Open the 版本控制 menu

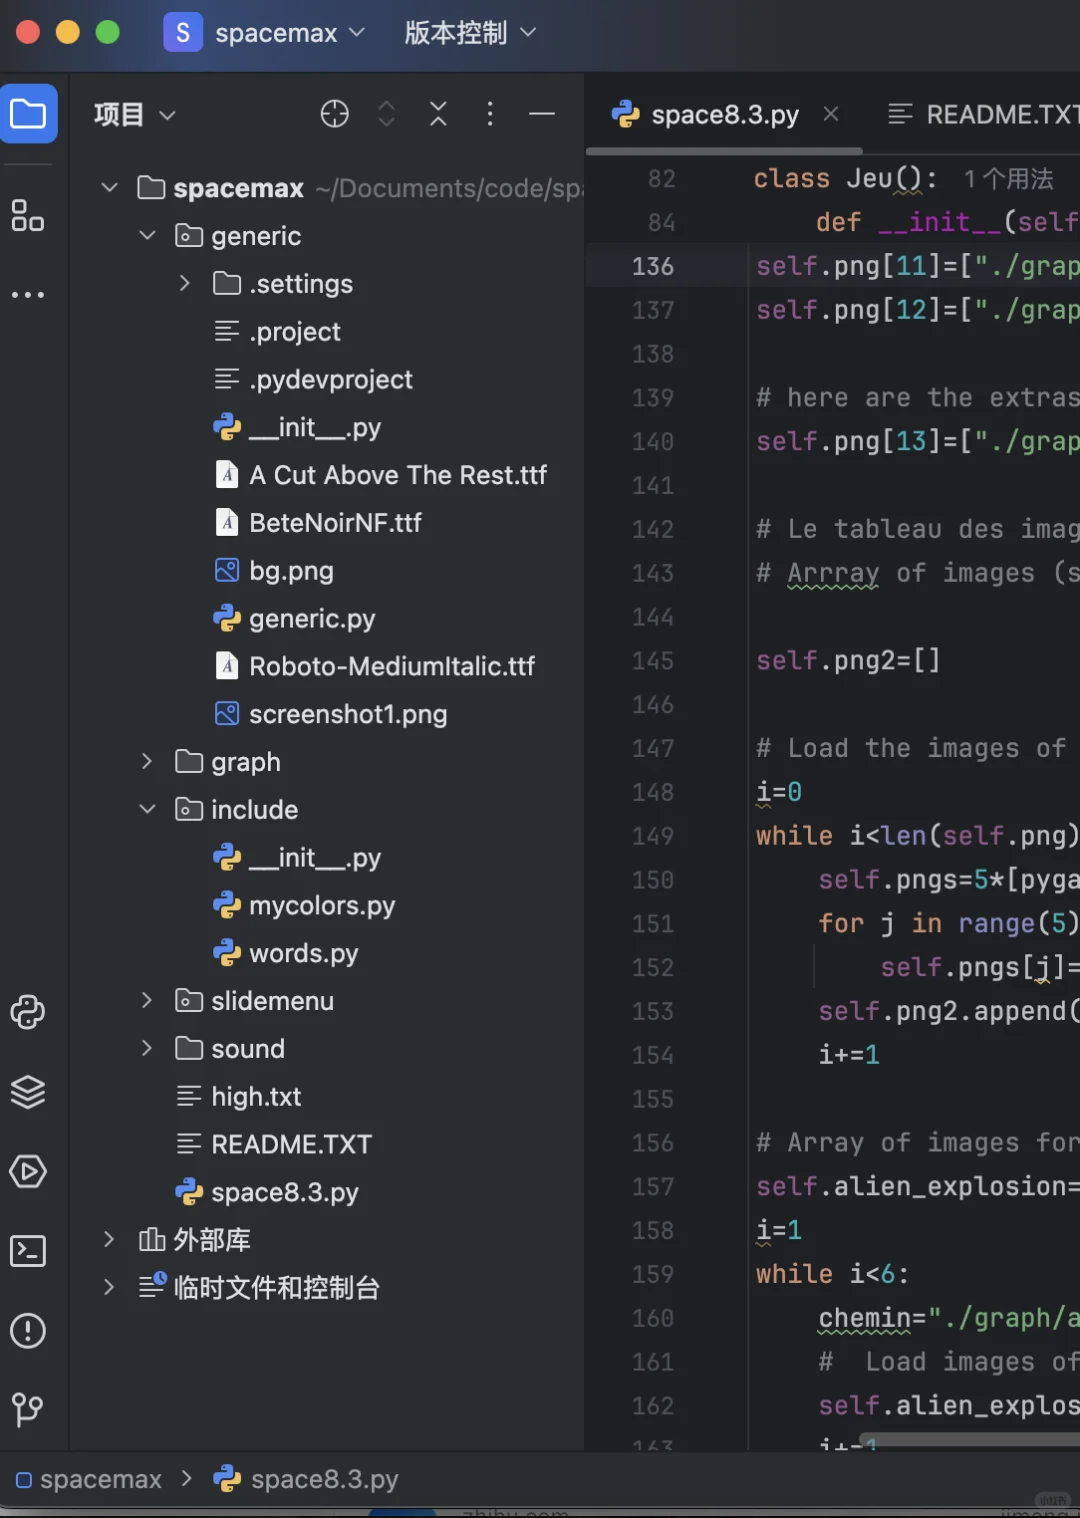pos(468,32)
